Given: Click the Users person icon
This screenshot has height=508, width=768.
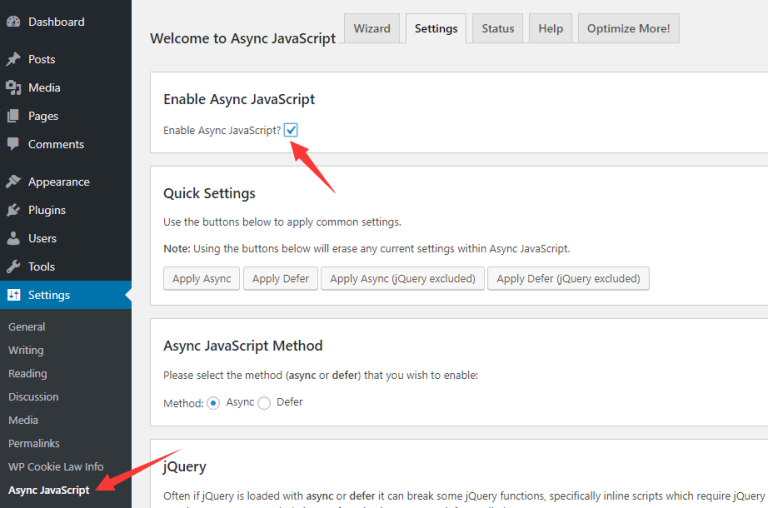Looking at the screenshot, I should pos(14,239).
